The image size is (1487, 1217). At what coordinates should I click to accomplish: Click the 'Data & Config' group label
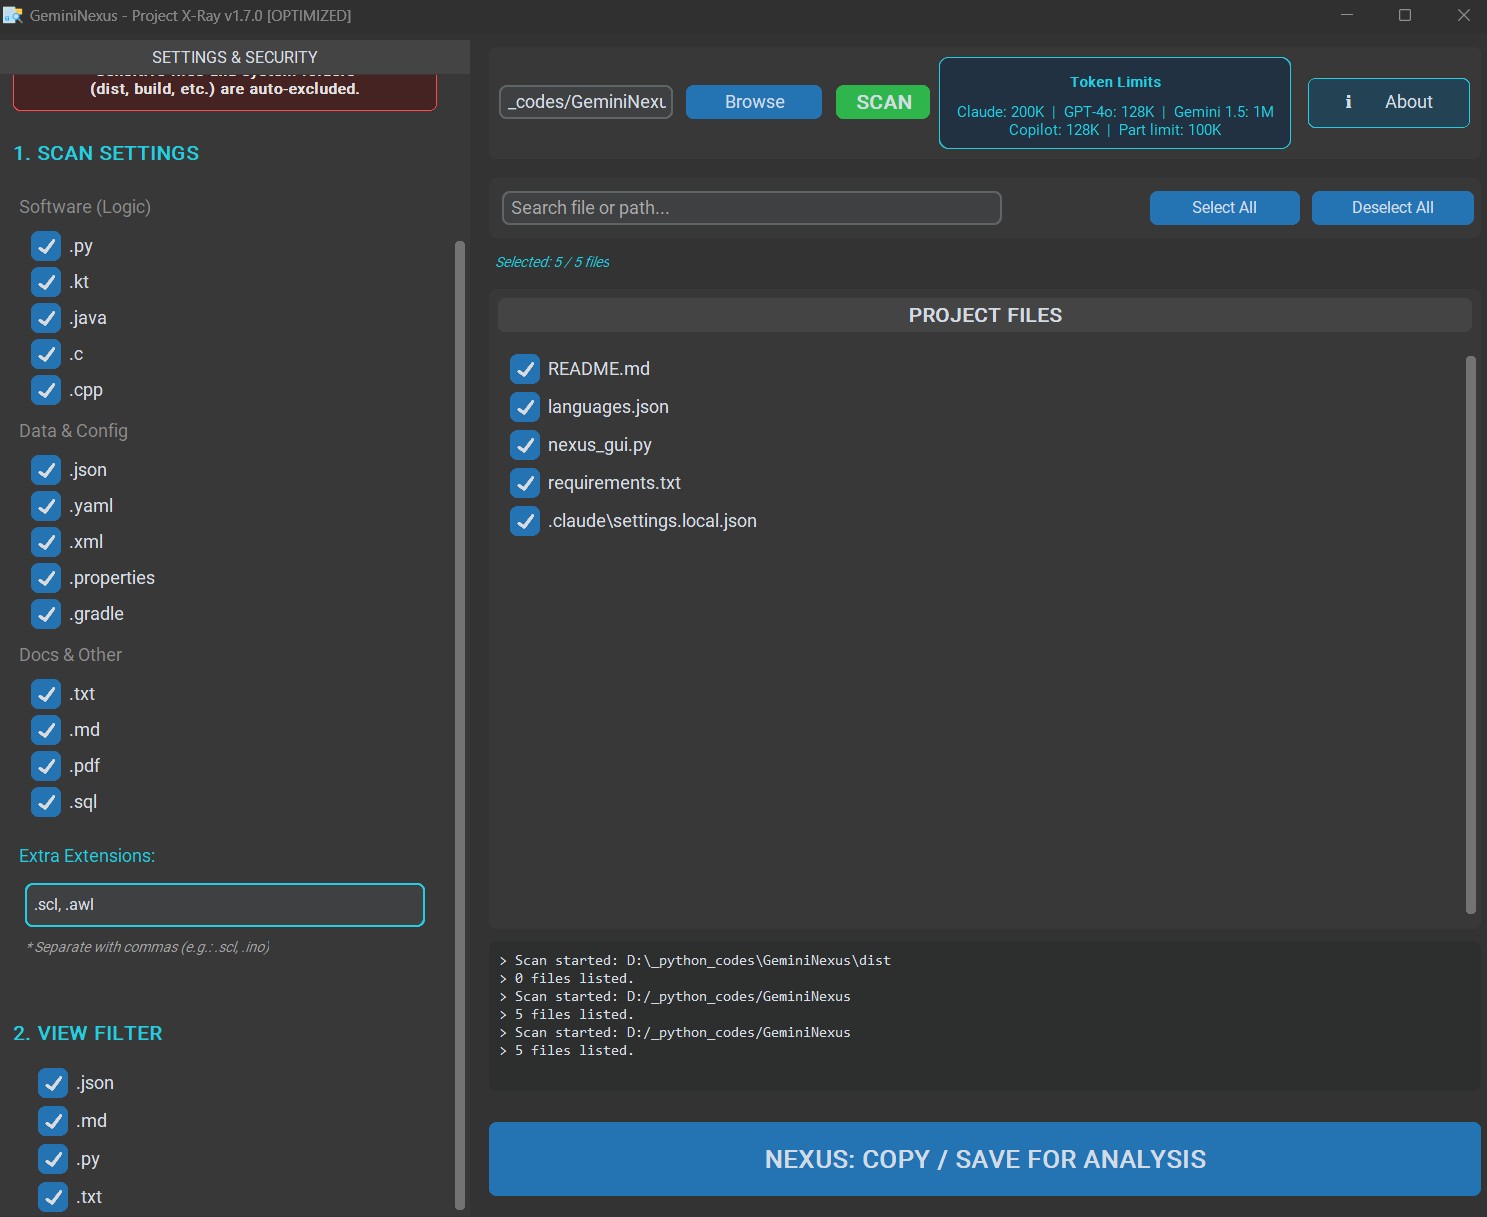tap(73, 431)
